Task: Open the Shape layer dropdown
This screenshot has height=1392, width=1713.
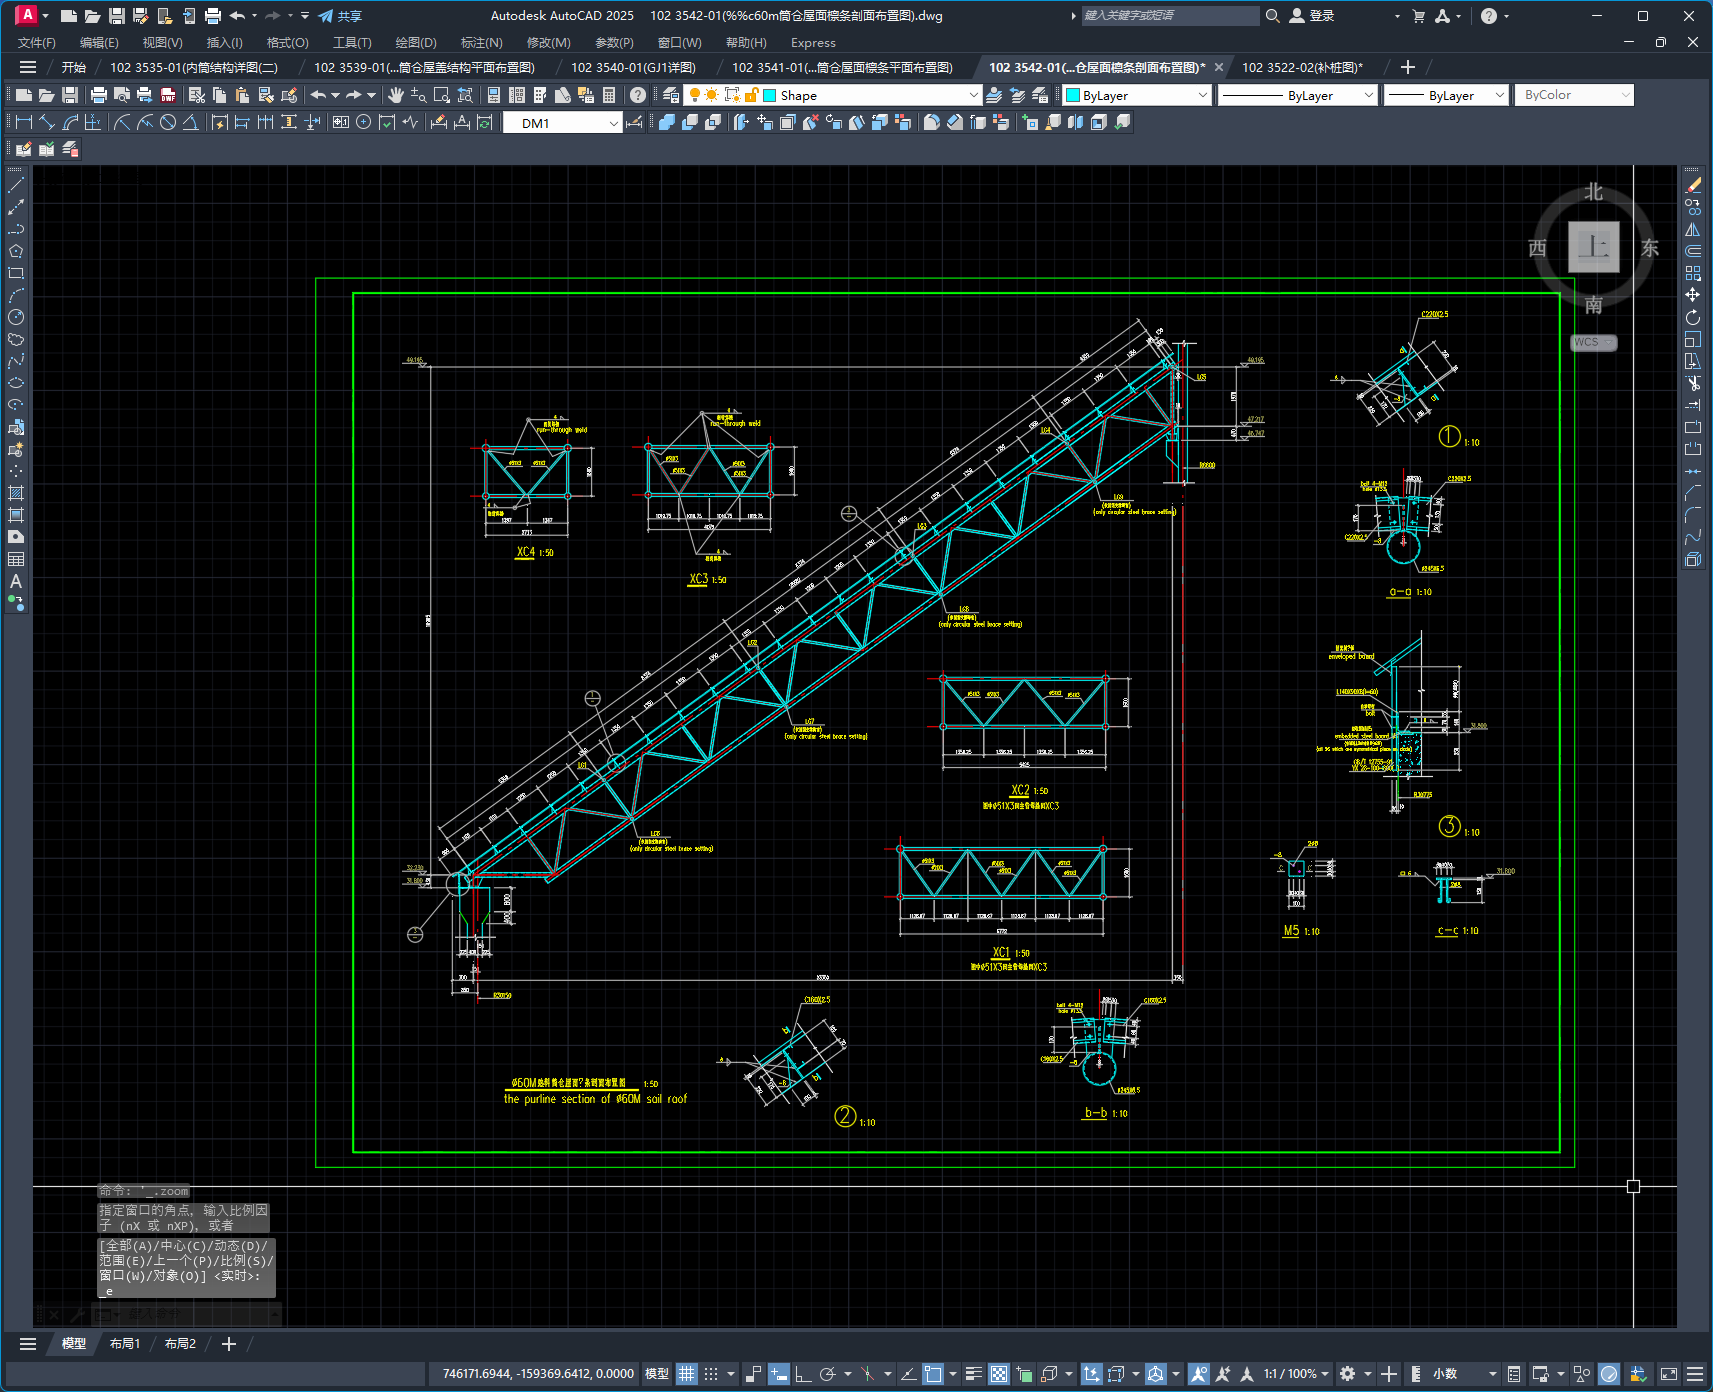Action: [x=870, y=95]
